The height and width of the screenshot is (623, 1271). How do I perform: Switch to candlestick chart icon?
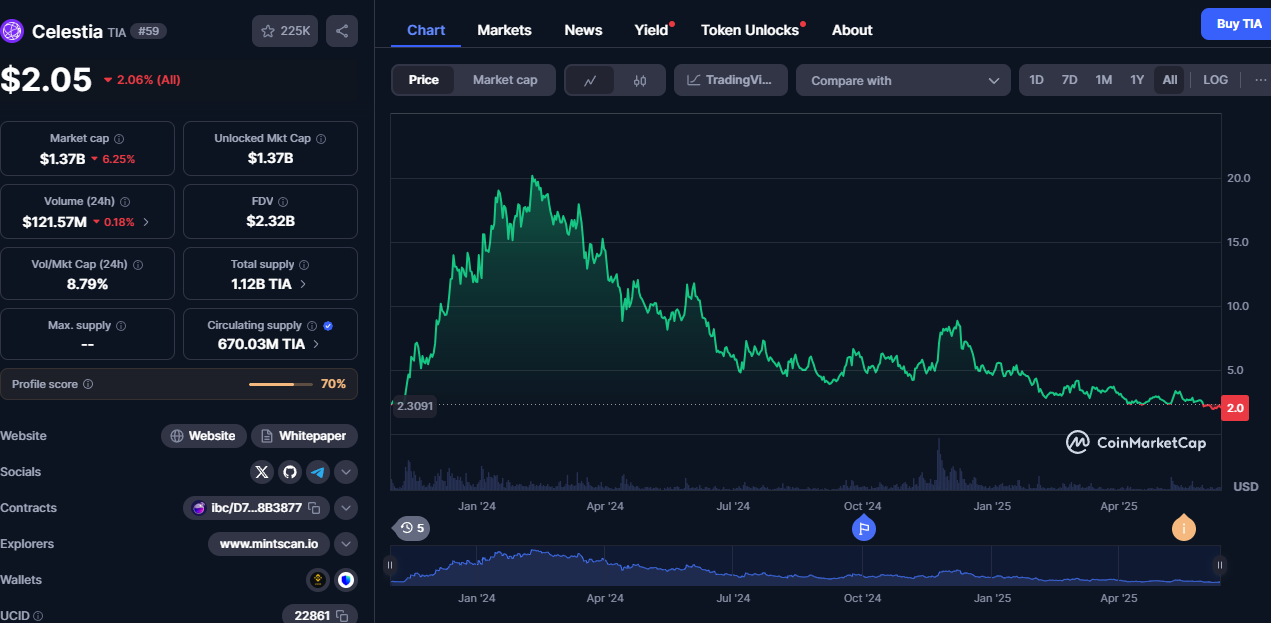click(x=640, y=81)
